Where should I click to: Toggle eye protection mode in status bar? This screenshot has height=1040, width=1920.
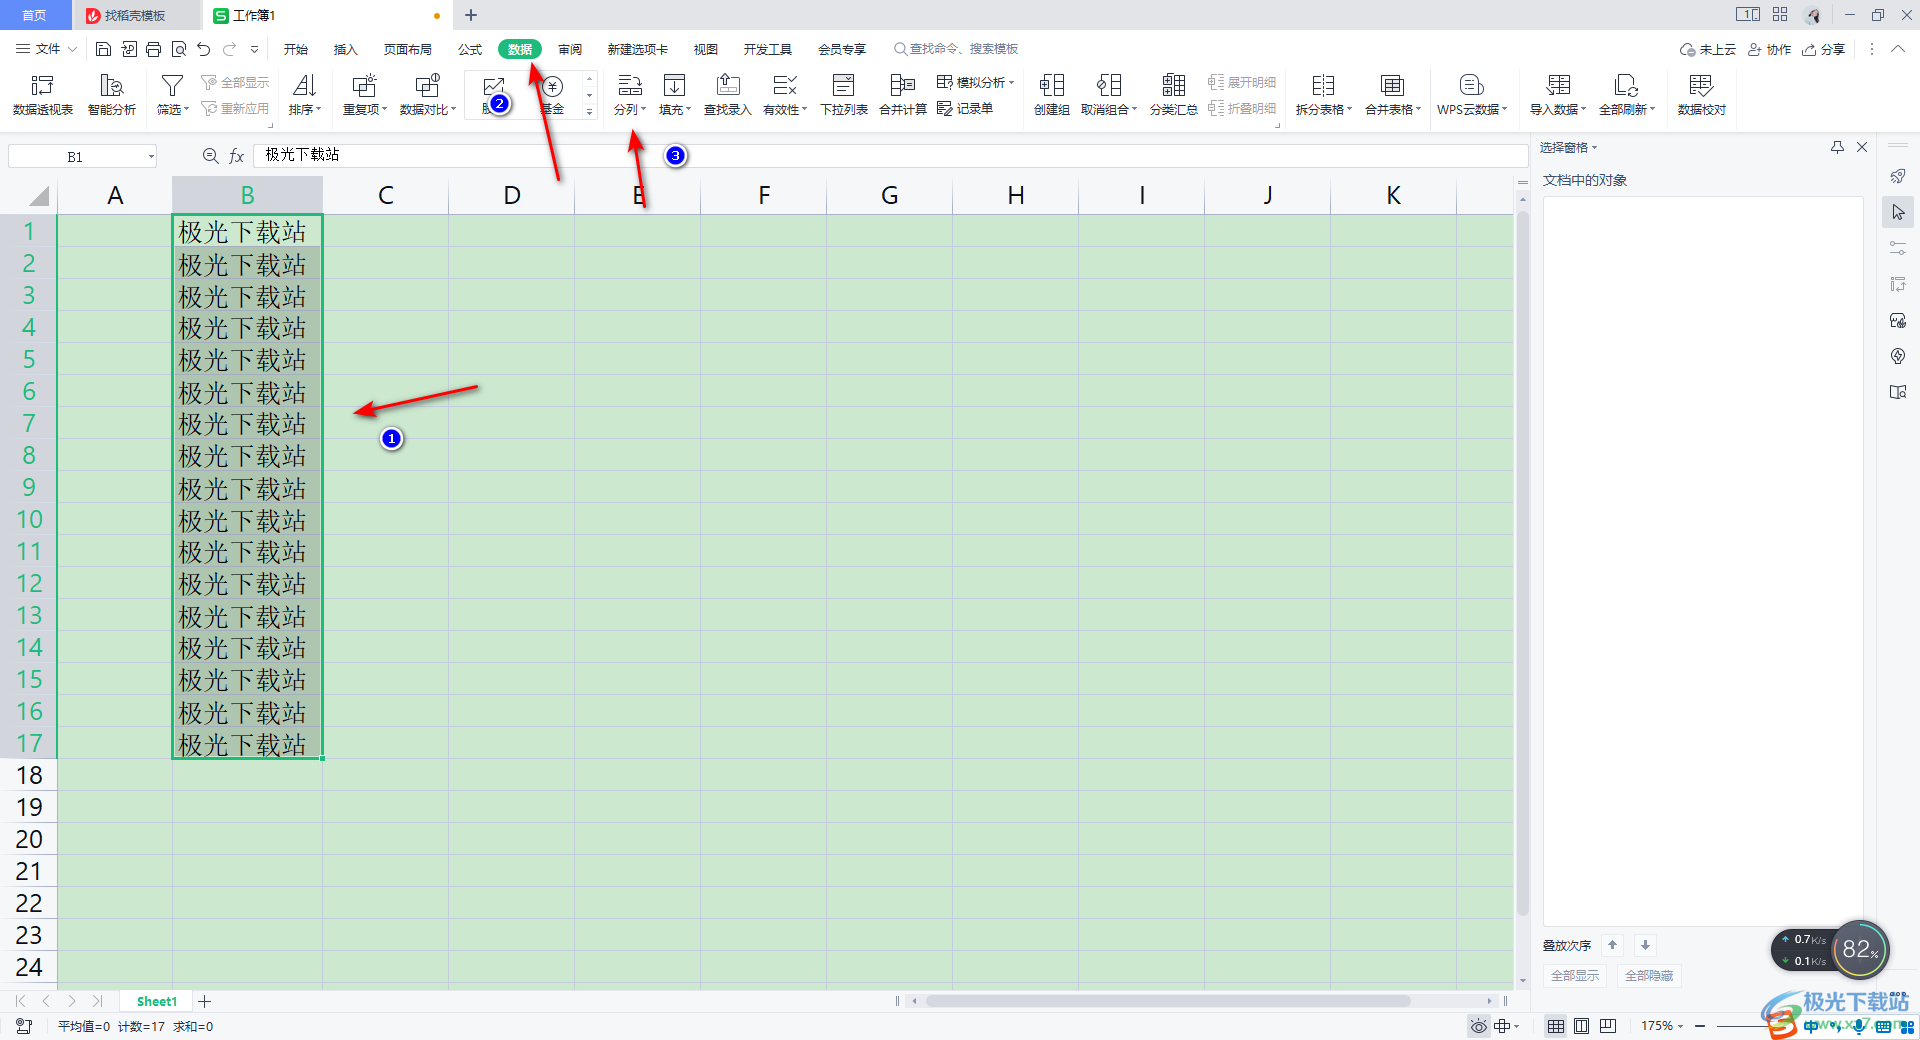tap(1478, 1026)
